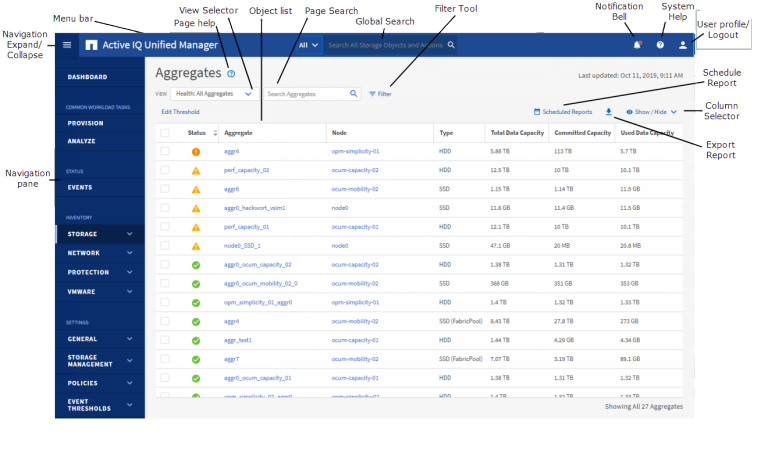Sort by the Status column arrows

(215, 133)
